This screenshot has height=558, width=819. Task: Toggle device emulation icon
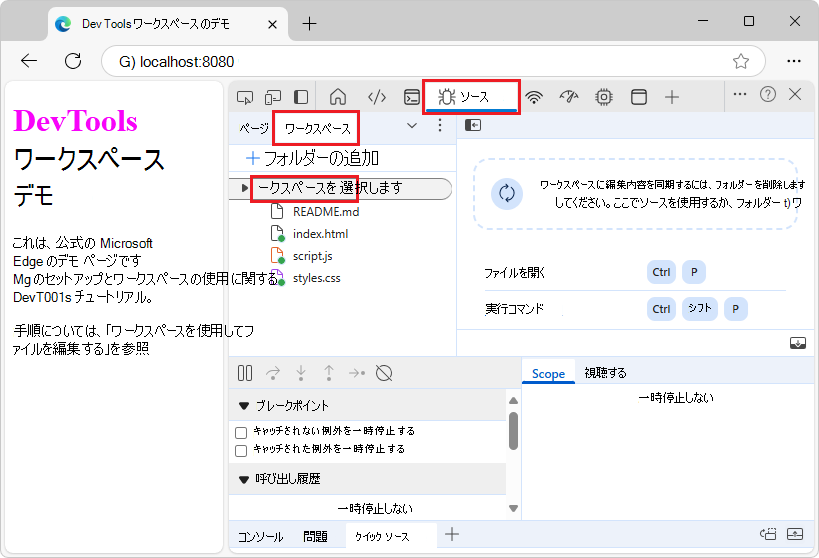click(x=273, y=97)
